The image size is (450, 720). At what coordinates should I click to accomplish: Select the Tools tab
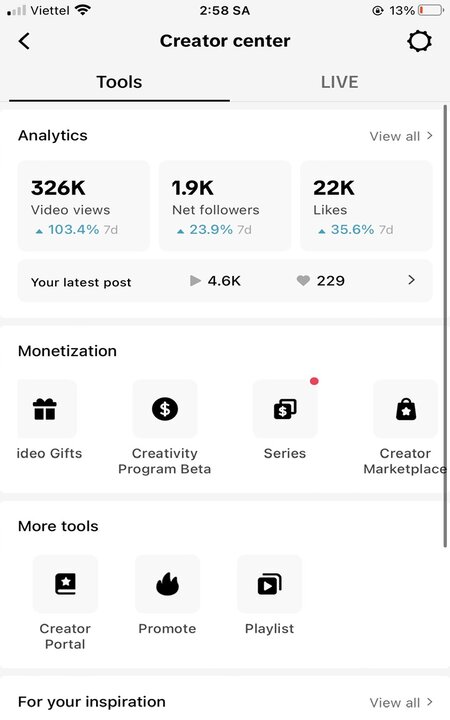coord(119,82)
